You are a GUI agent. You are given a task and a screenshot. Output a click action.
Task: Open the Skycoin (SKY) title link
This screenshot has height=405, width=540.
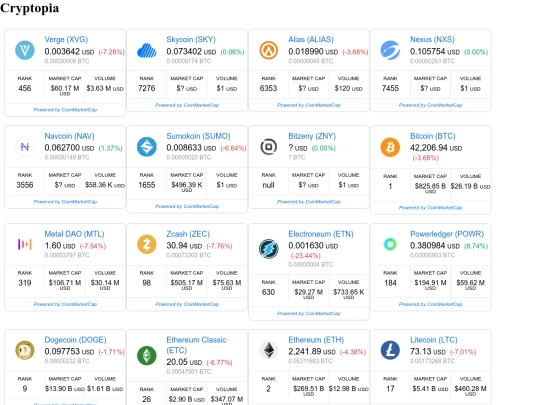tap(191, 40)
